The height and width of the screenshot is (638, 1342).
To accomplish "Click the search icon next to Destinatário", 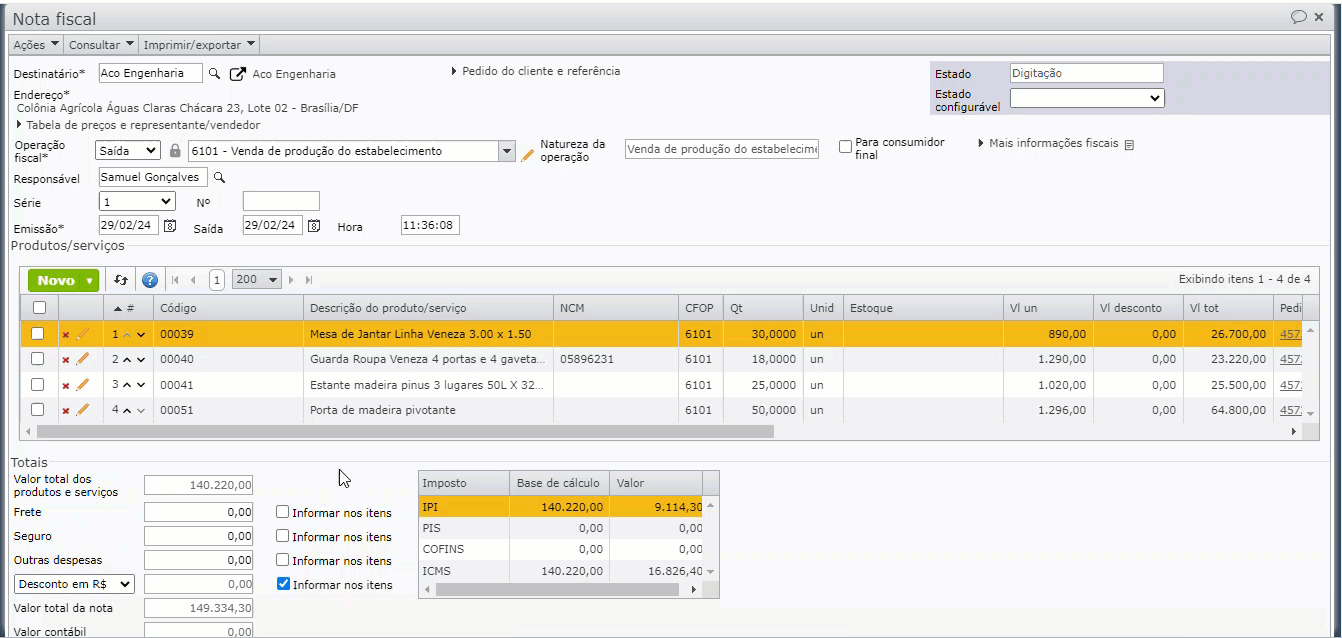I will coord(214,73).
